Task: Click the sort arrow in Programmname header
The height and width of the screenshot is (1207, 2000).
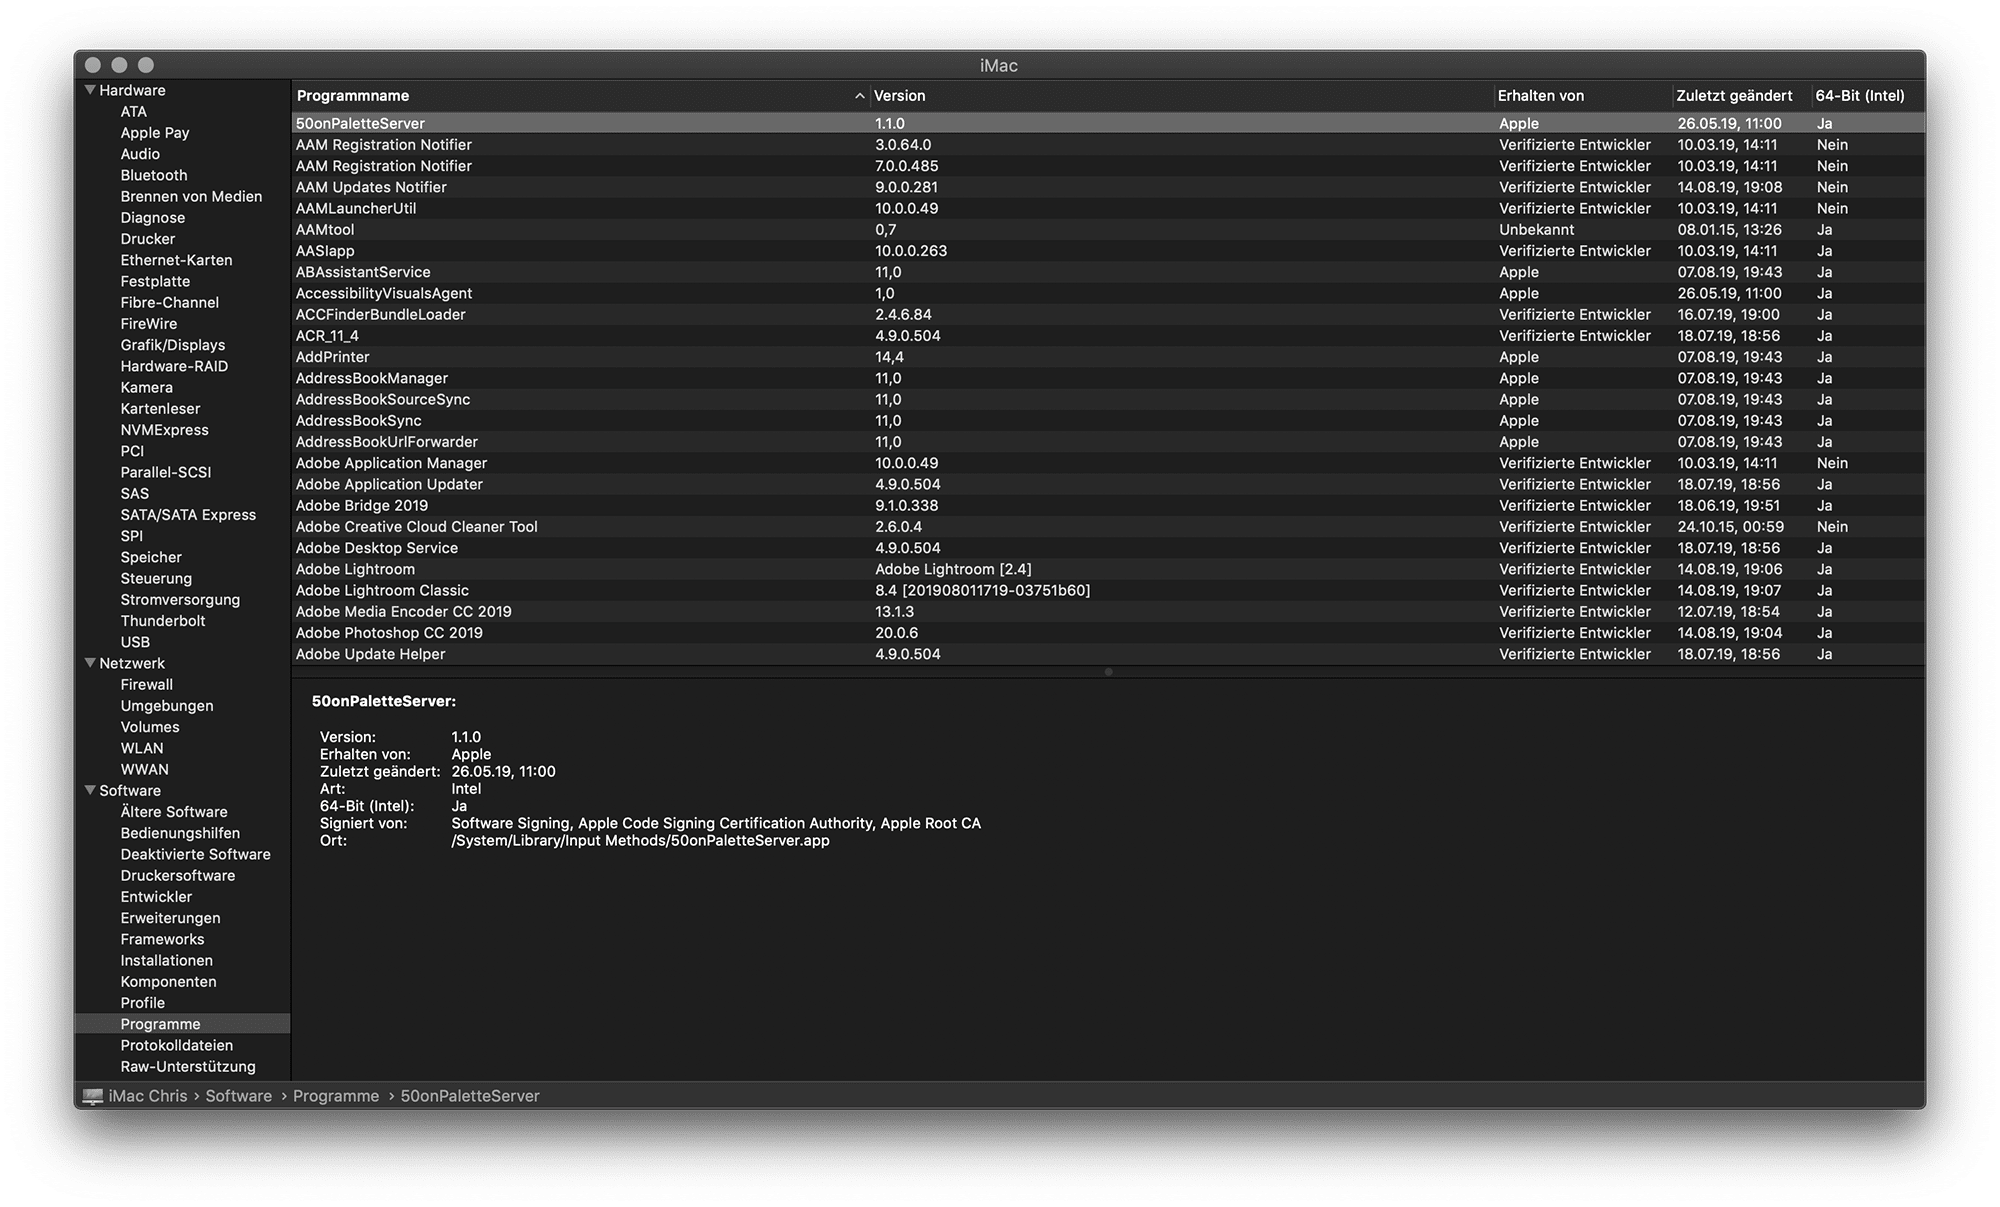Action: 859,96
